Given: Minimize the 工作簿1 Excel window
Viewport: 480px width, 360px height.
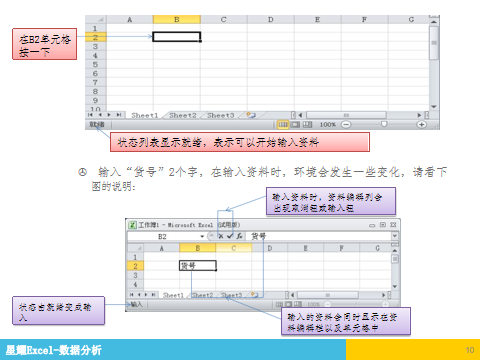Looking at the screenshot, I should (372, 225).
